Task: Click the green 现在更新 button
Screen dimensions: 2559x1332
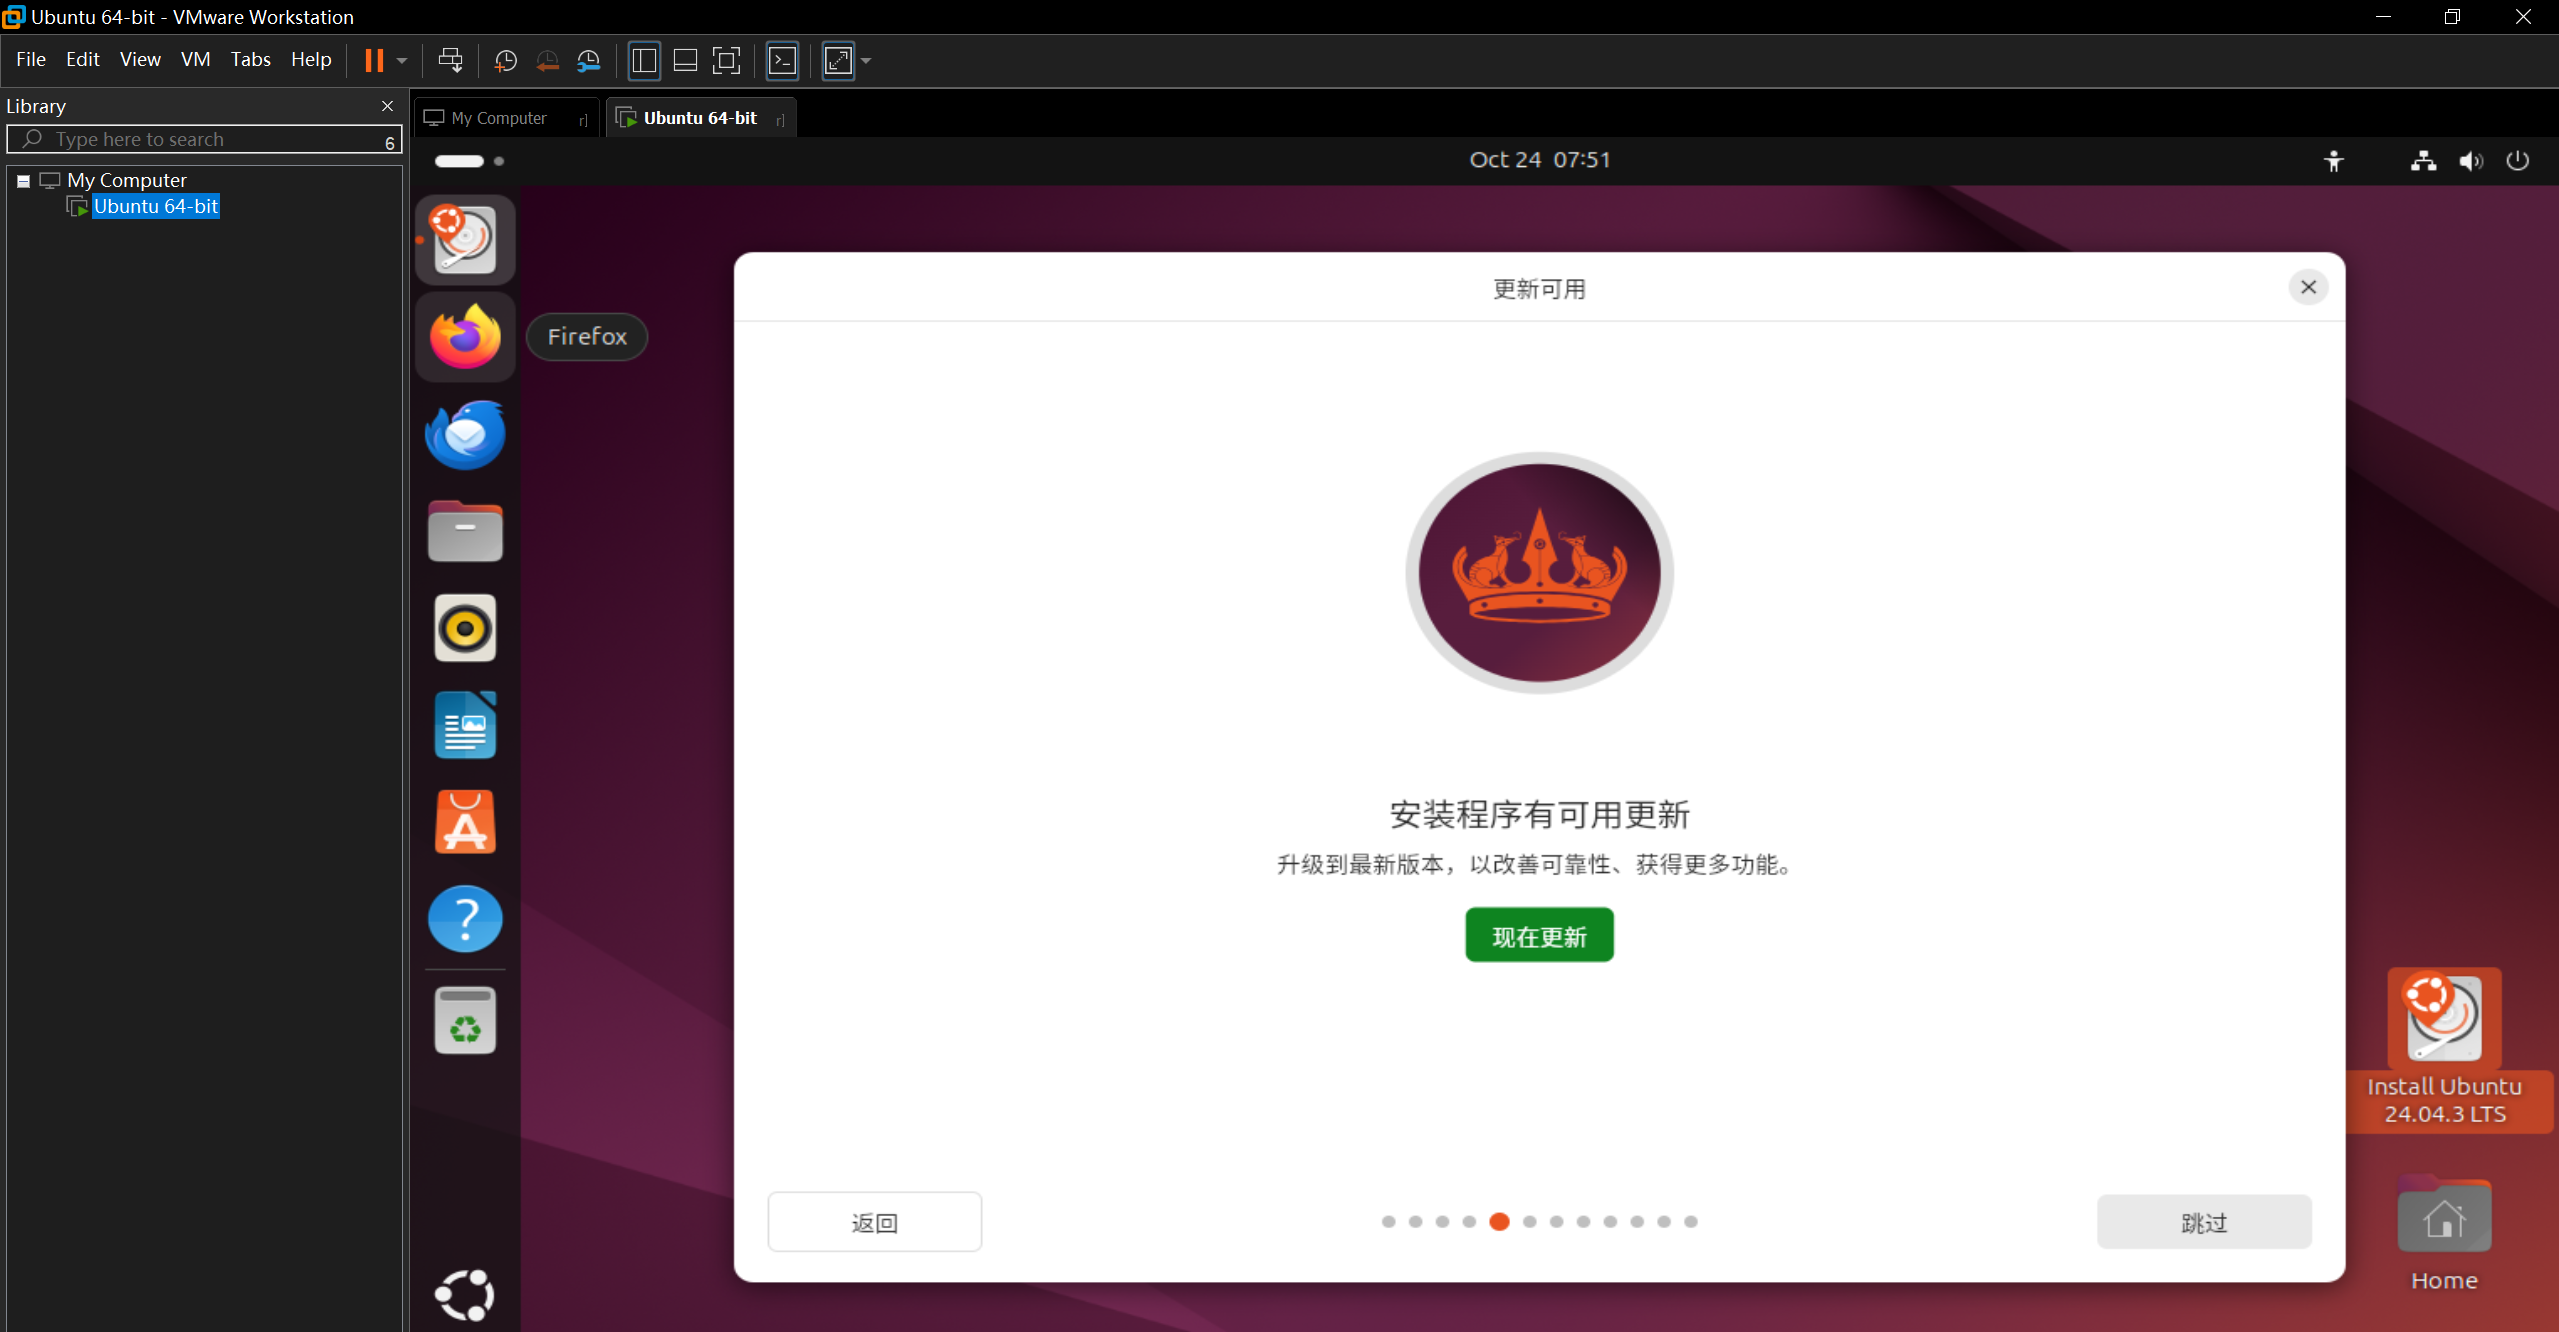Action: (x=1538, y=935)
